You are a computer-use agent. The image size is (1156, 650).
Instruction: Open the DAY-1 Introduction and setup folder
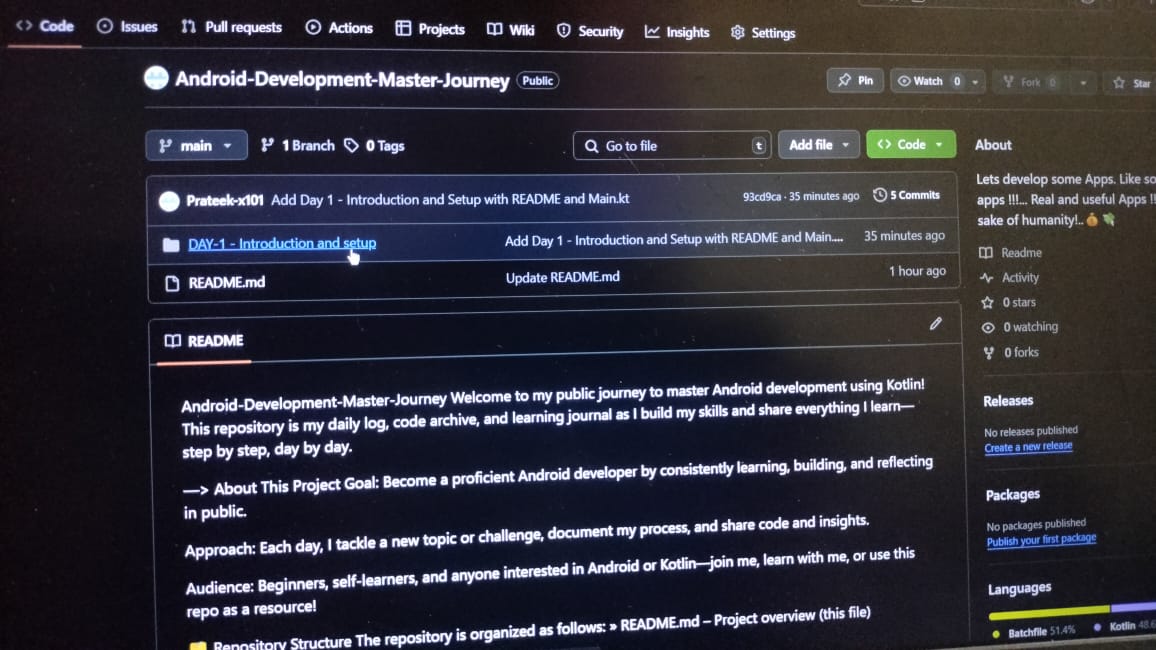click(x=283, y=242)
